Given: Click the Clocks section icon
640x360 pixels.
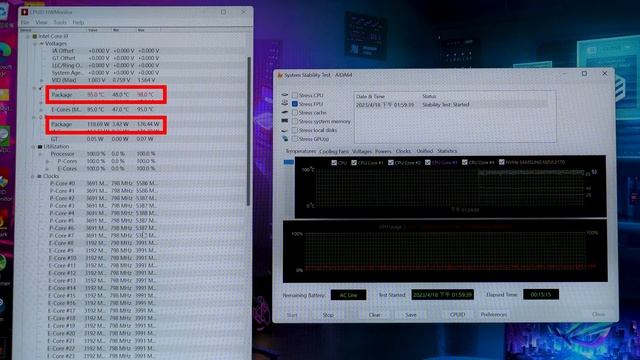Looking at the screenshot, I should [40, 176].
